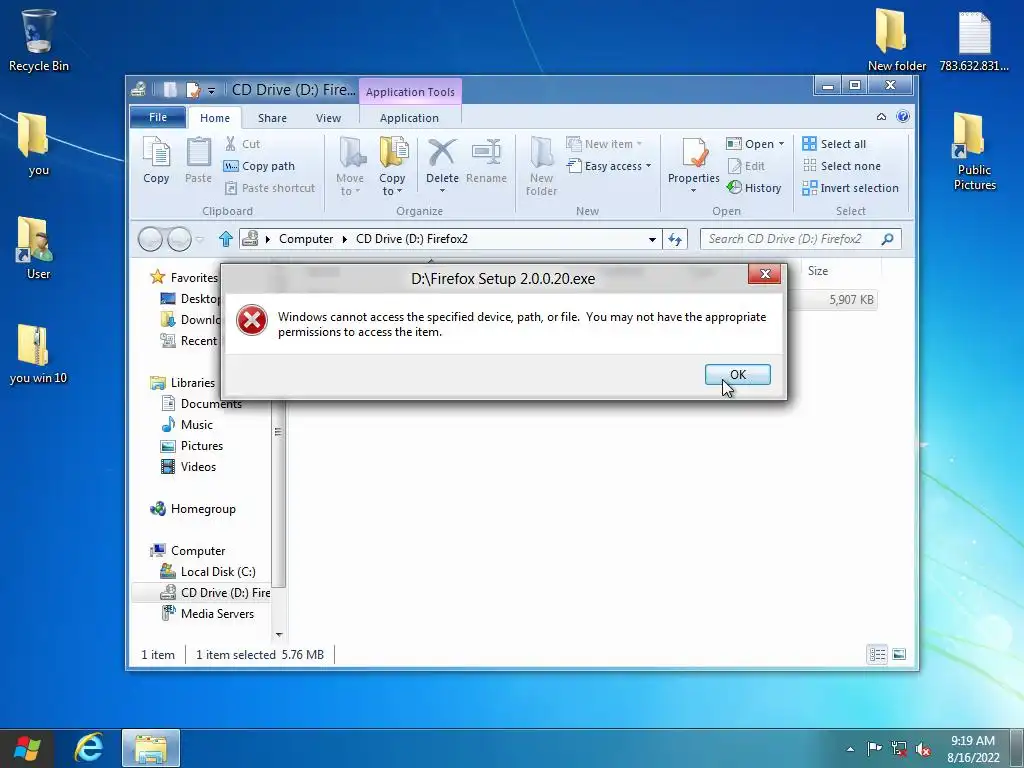The height and width of the screenshot is (768, 1024).
Task: Open Music library in navigation pane
Action: [187, 424]
